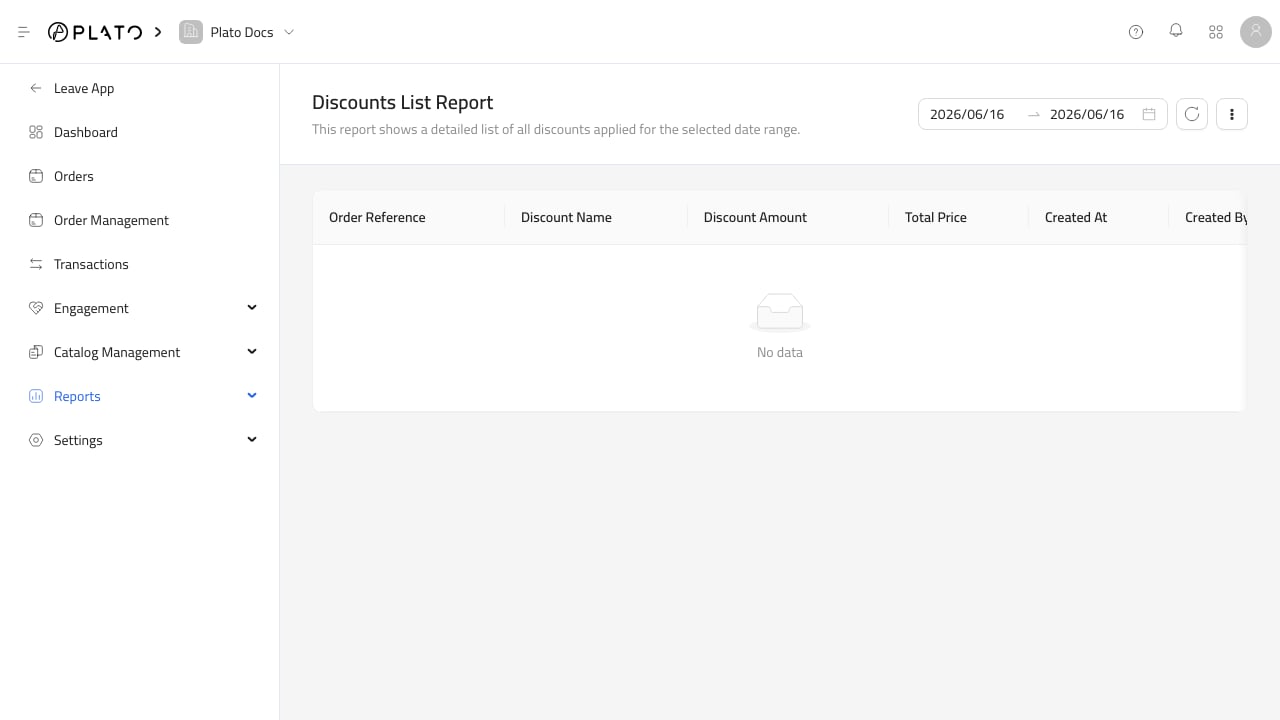This screenshot has height=720, width=1280.
Task: Click the start date field 2026/06/16
Action: click(x=967, y=114)
